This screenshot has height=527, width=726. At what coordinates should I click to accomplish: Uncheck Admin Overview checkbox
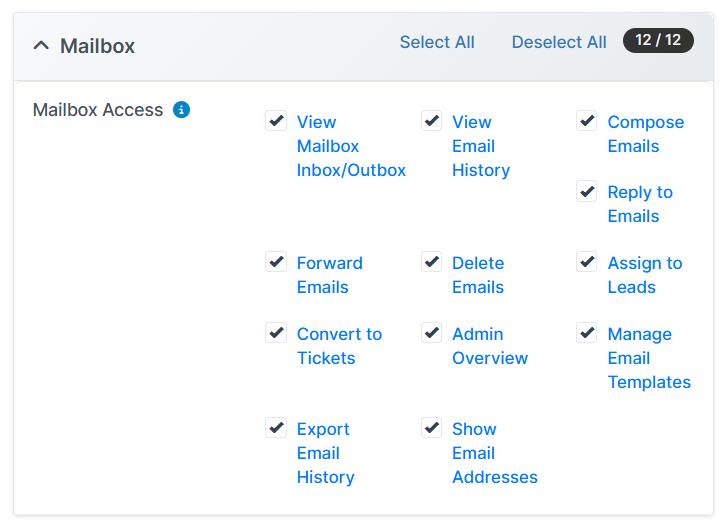(431, 333)
